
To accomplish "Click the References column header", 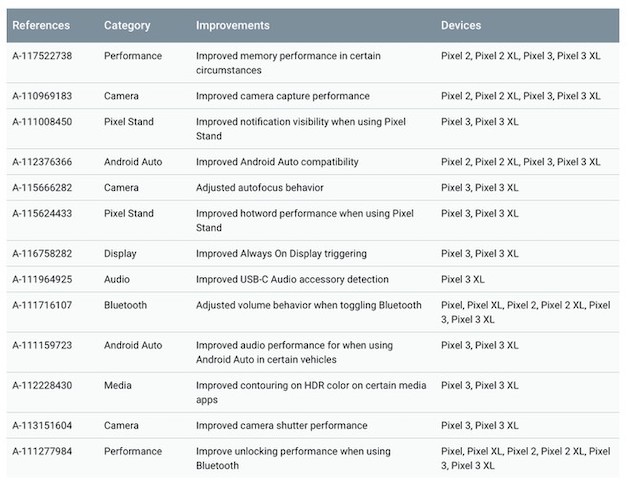I will pos(40,25).
